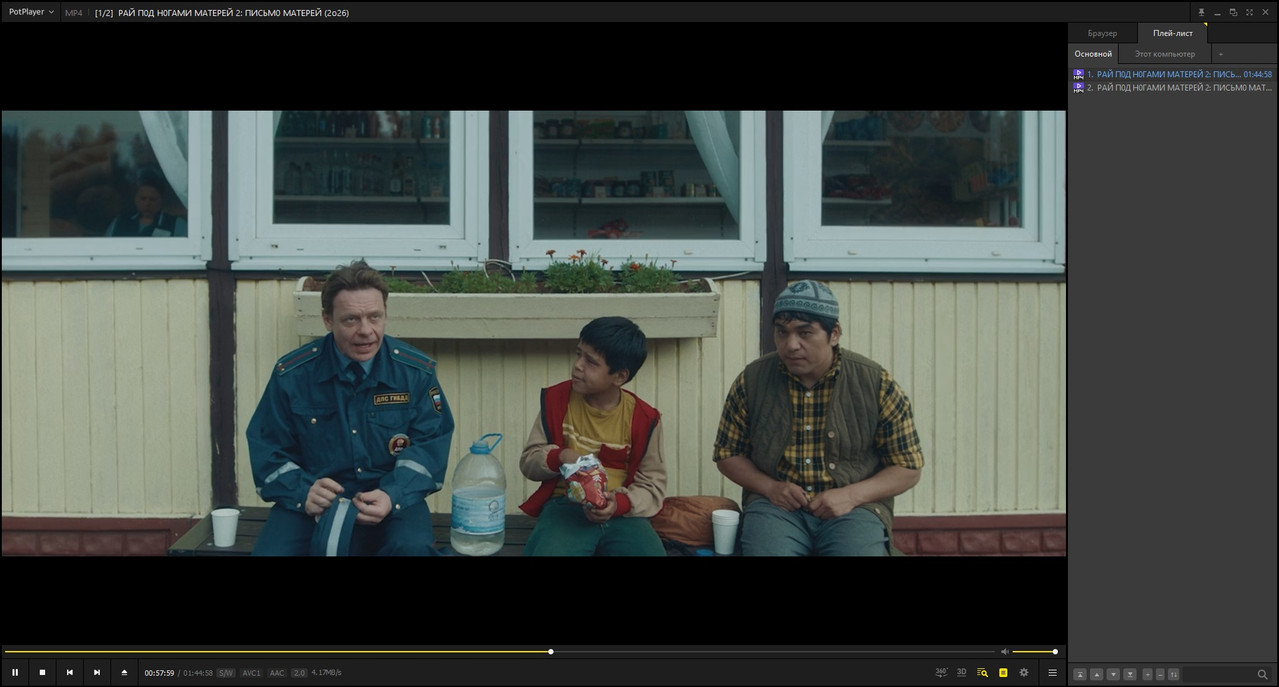
Task: Click the eject/open file icon
Action: [x=124, y=673]
